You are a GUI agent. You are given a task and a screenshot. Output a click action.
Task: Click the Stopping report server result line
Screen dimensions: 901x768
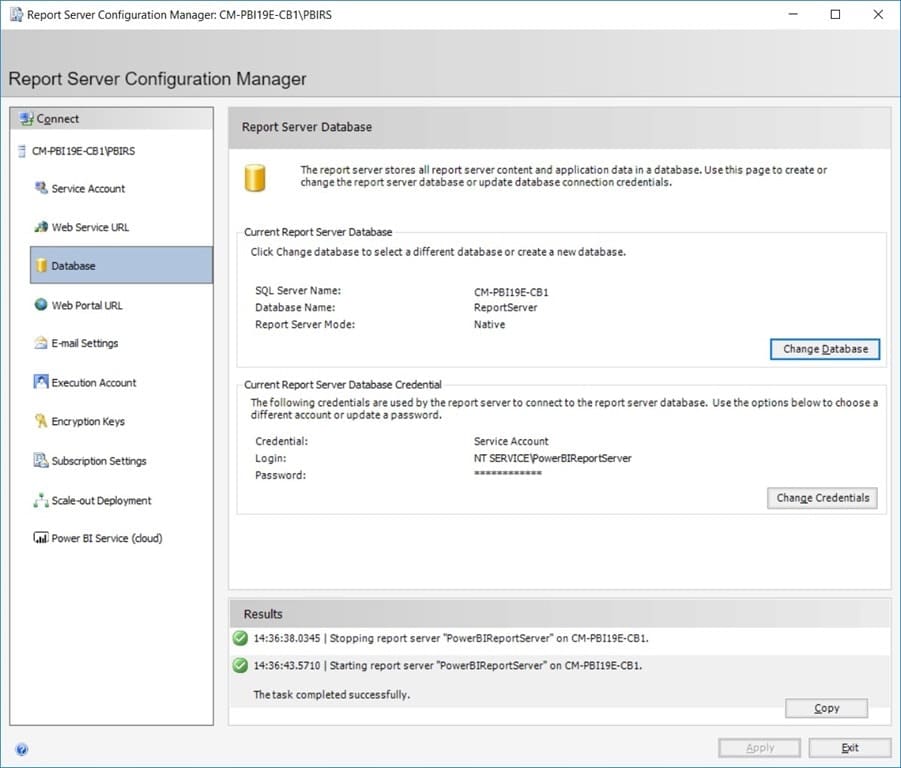point(451,638)
